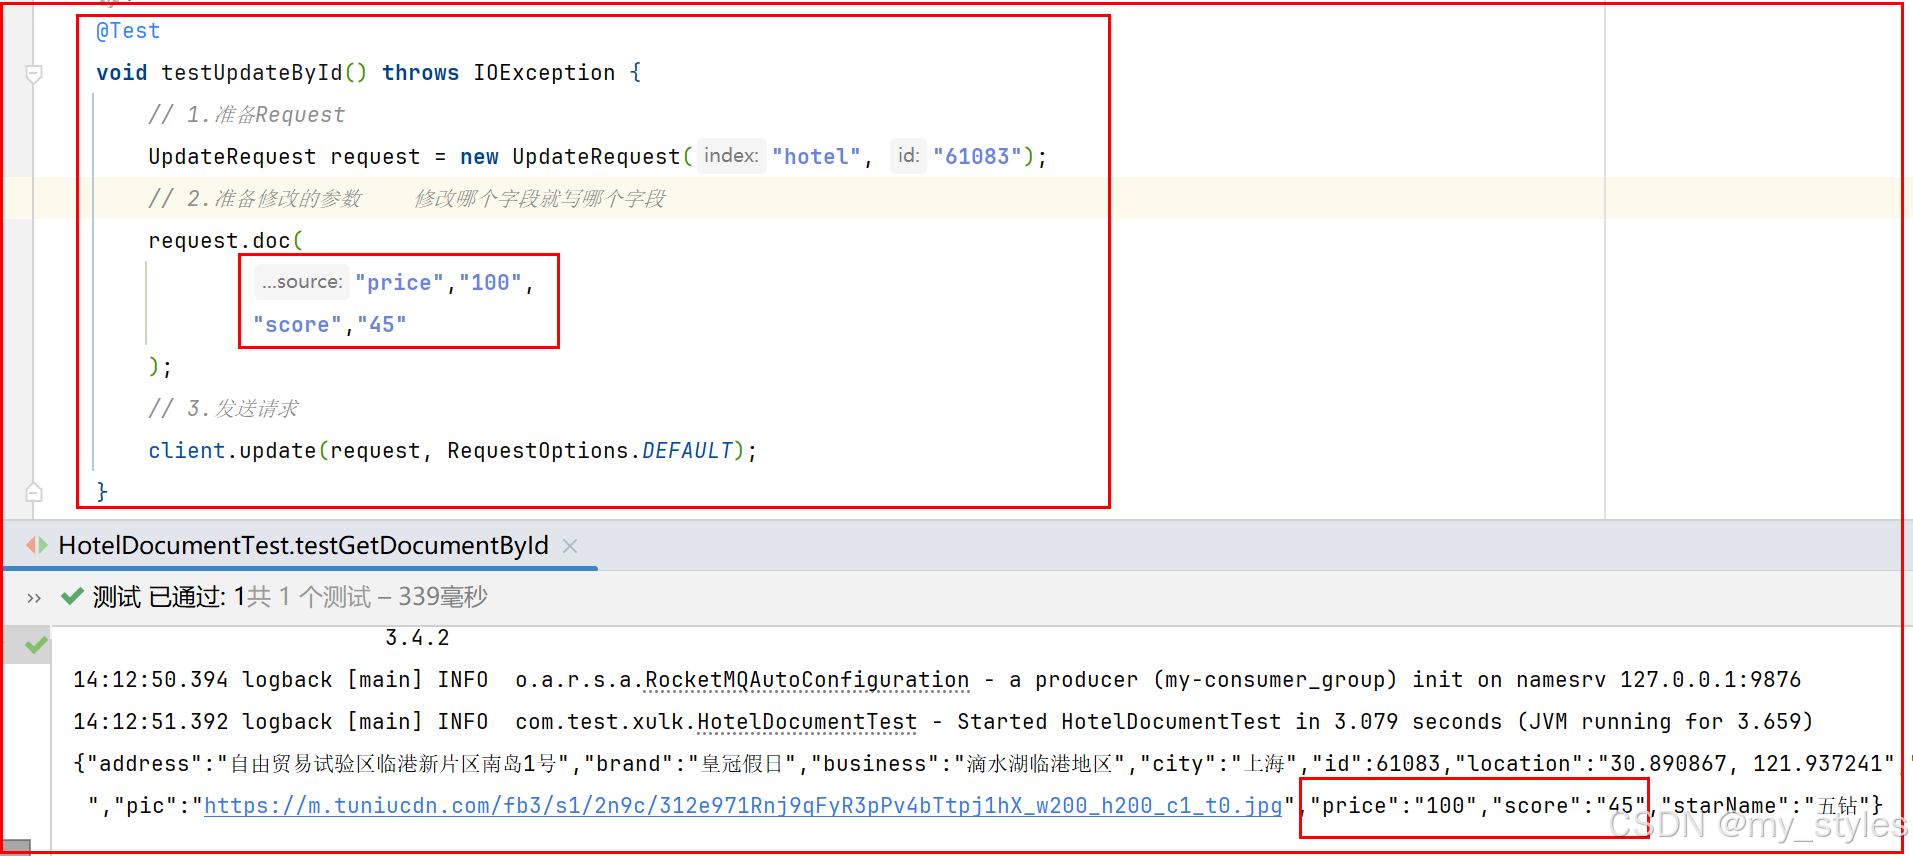Screen dimensions: 1913x856
Task: Switch to HotelDocumentTest.testGetDocumentById run tab
Action: click(303, 545)
